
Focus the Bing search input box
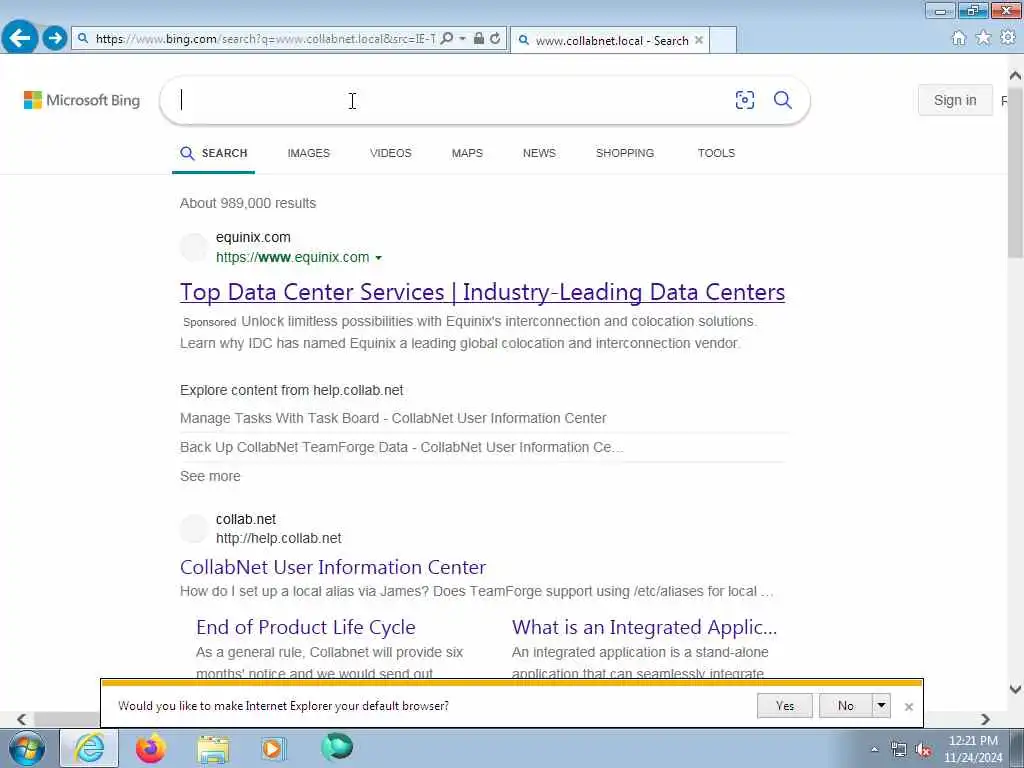tap(451, 100)
